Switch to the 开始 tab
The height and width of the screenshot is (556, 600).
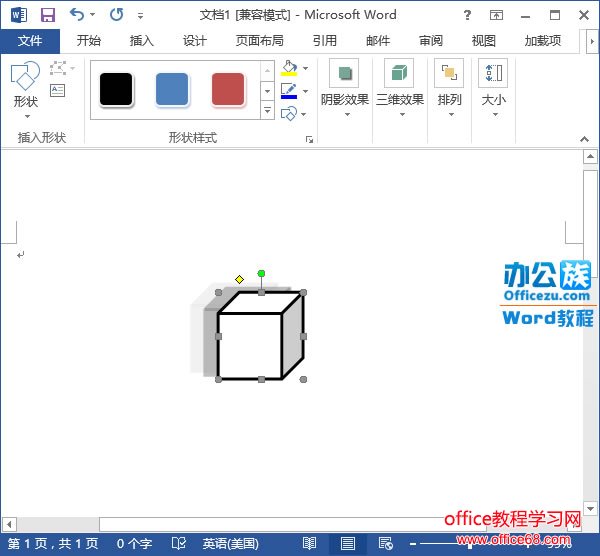88,41
